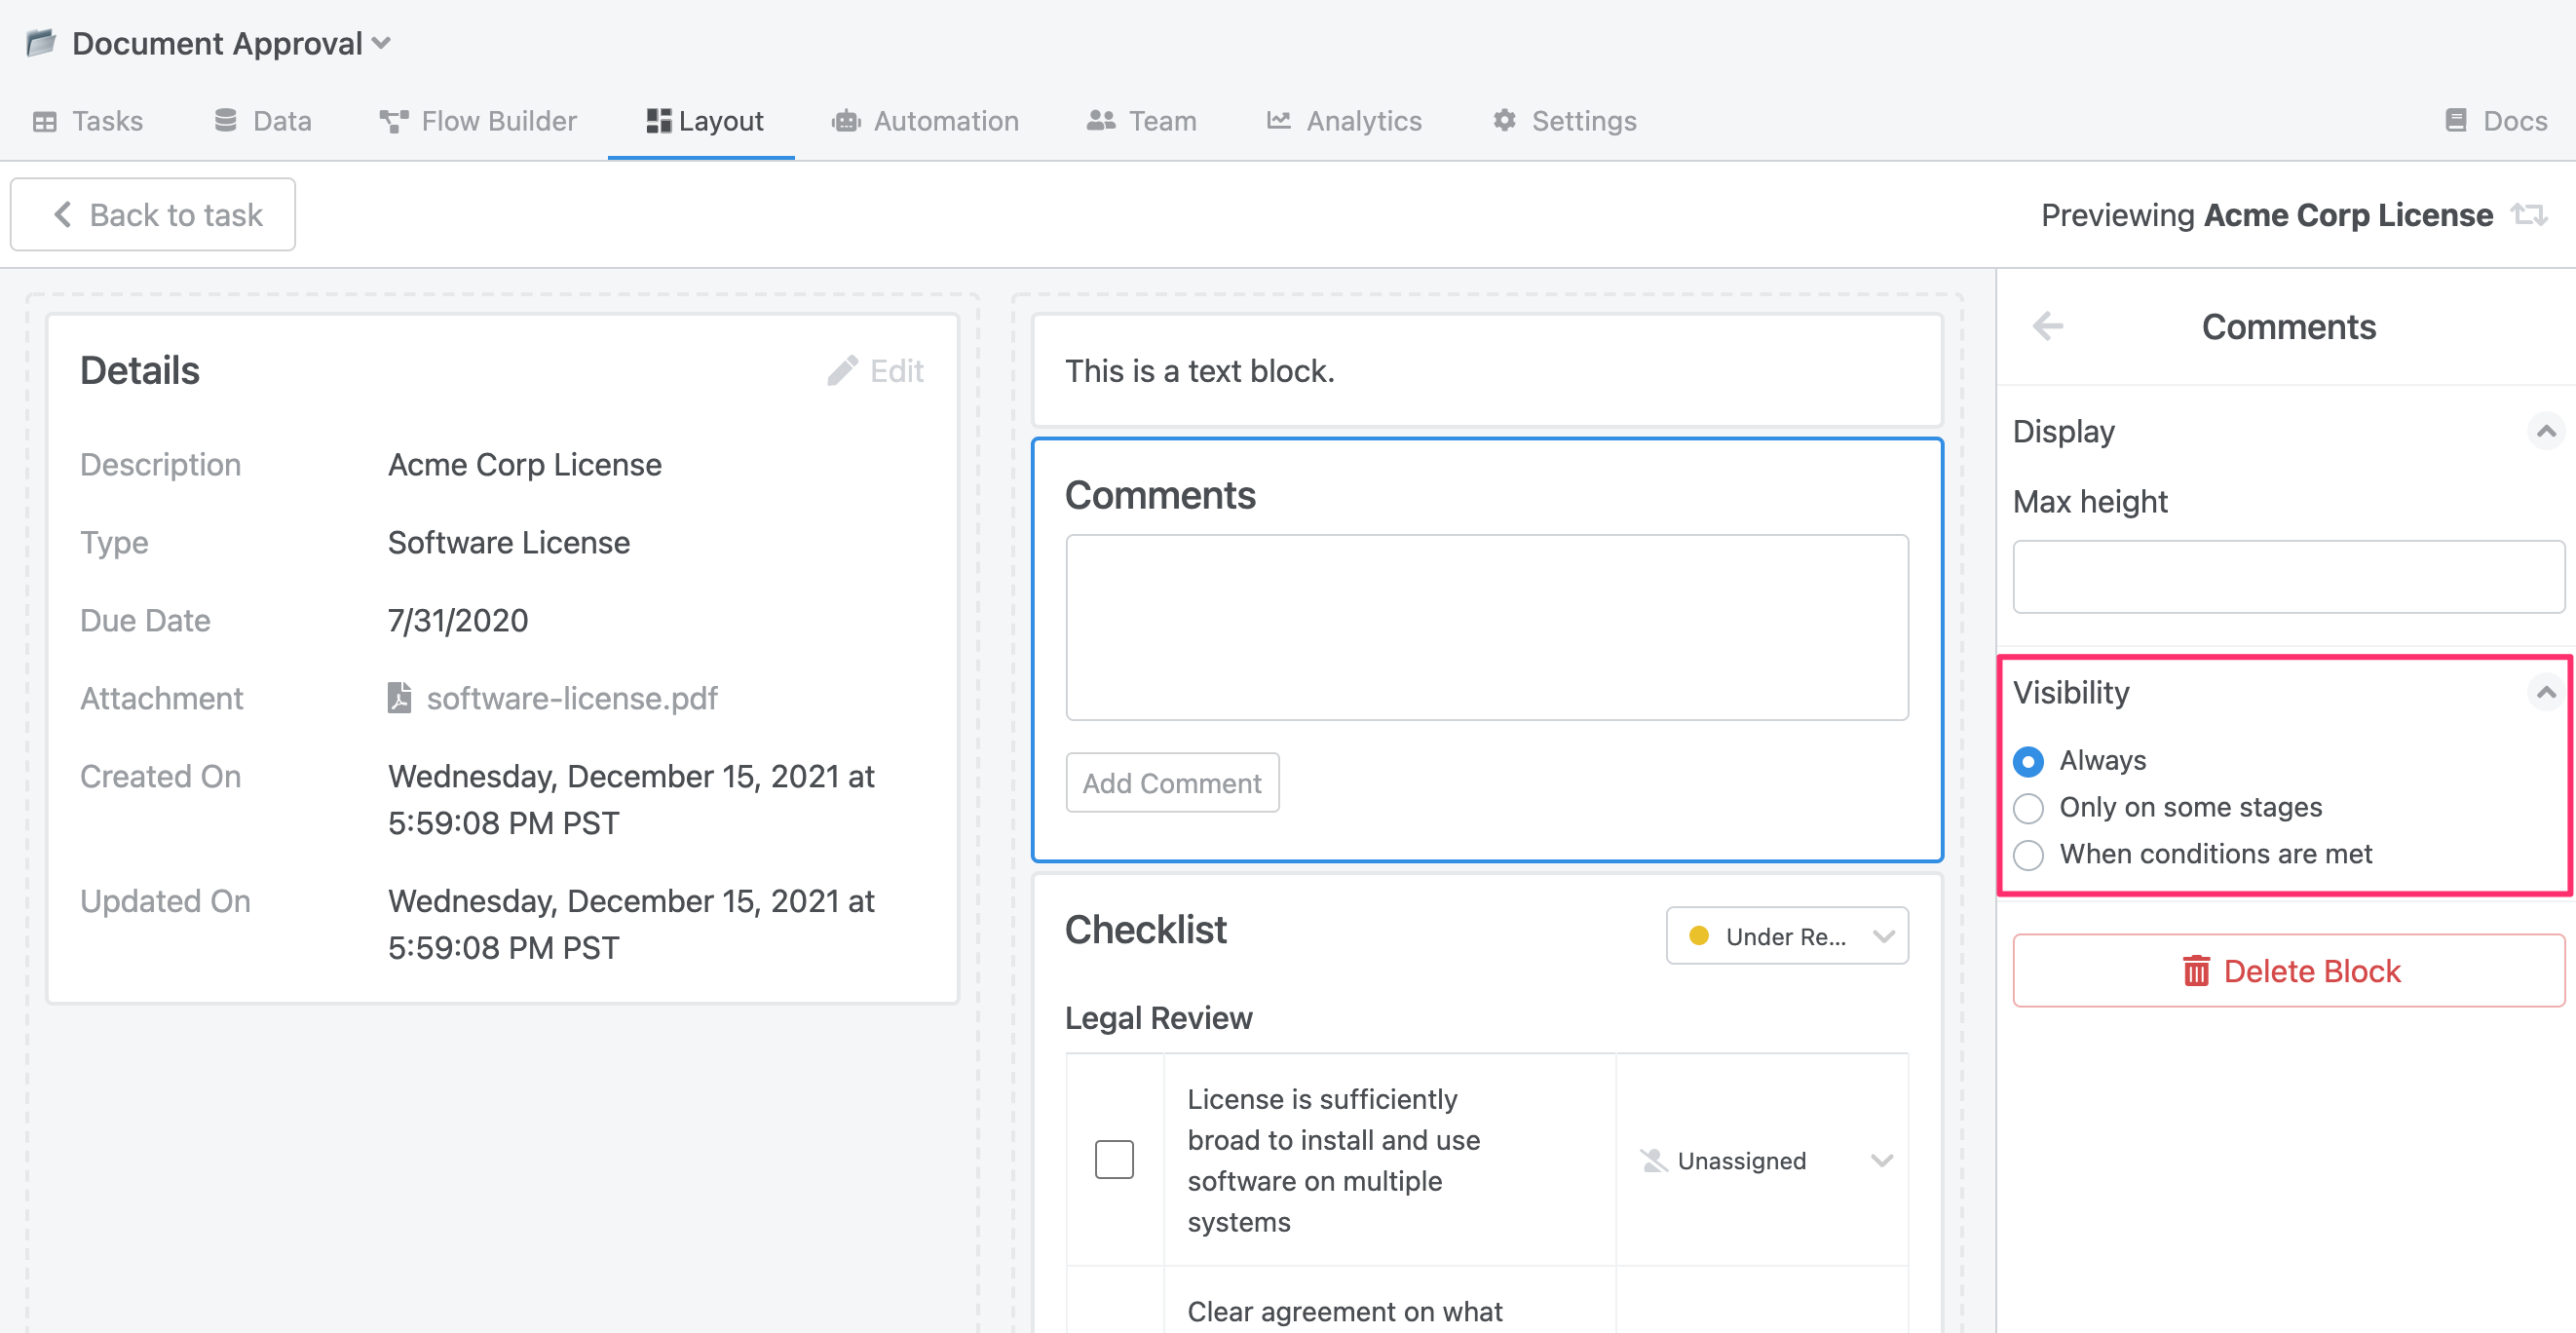Click the back arrow in Comments panel

(x=2048, y=326)
